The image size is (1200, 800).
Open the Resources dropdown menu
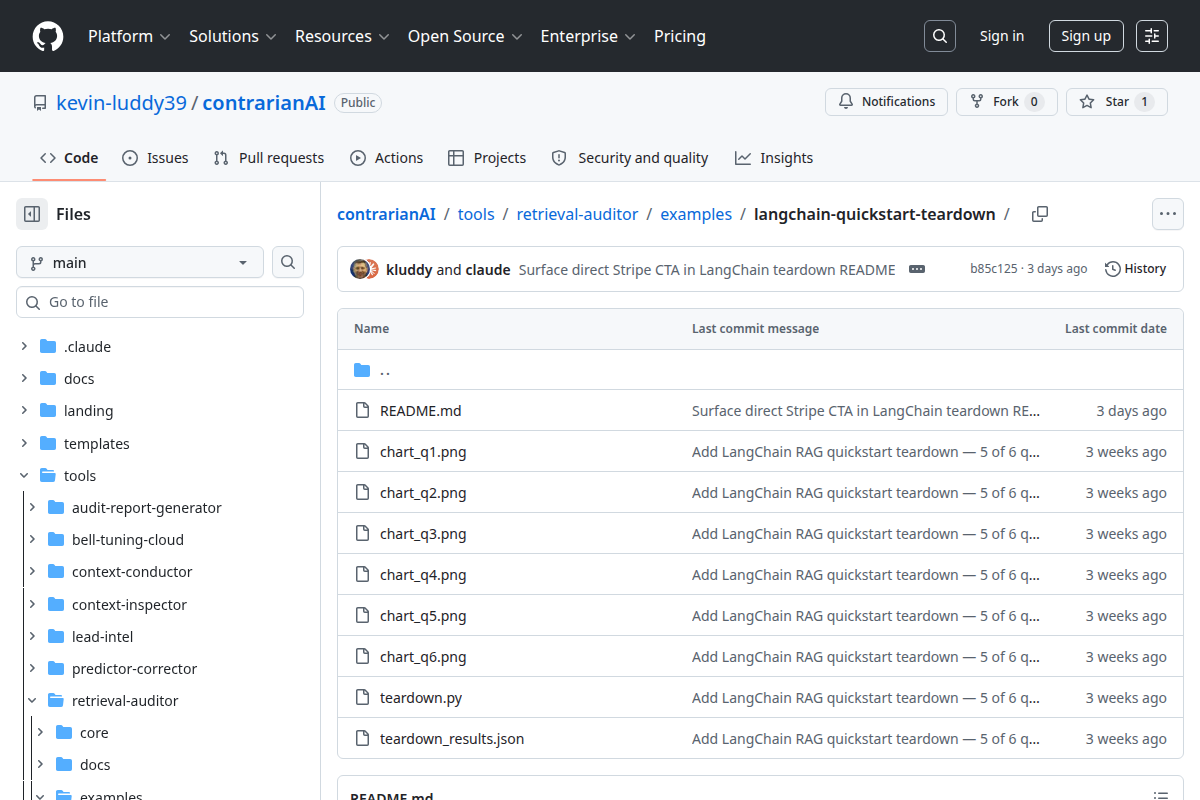342,36
